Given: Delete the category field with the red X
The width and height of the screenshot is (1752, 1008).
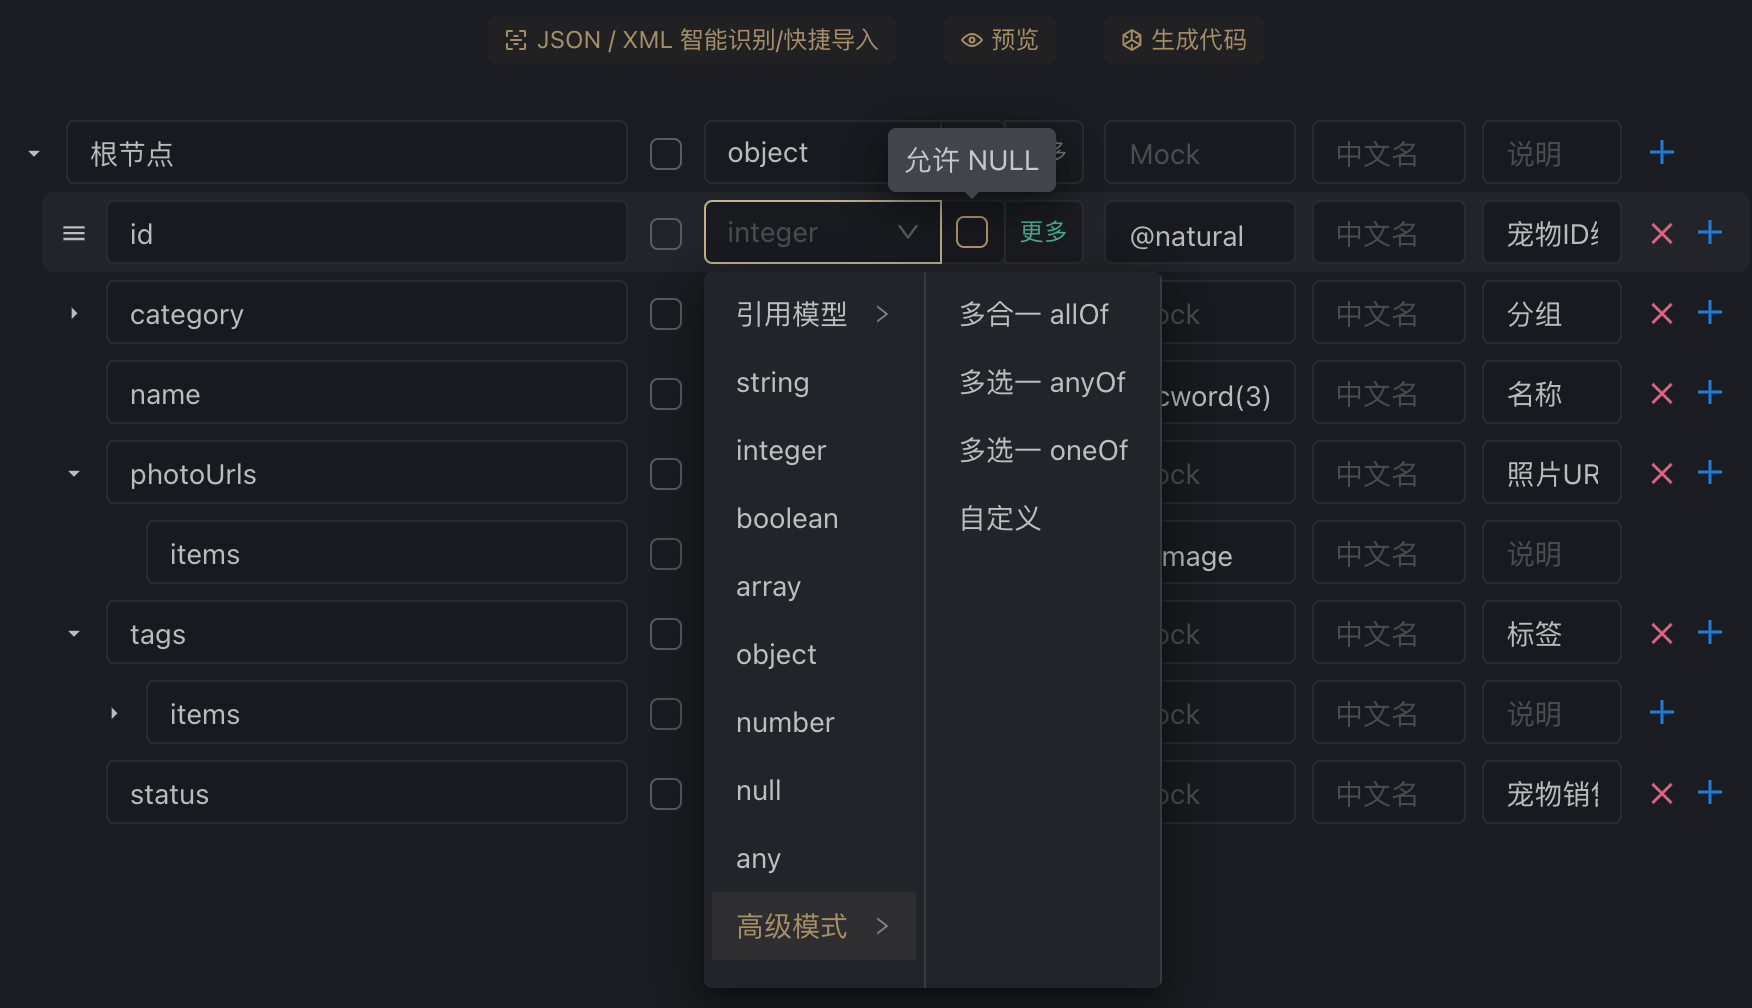Looking at the screenshot, I should tap(1661, 313).
